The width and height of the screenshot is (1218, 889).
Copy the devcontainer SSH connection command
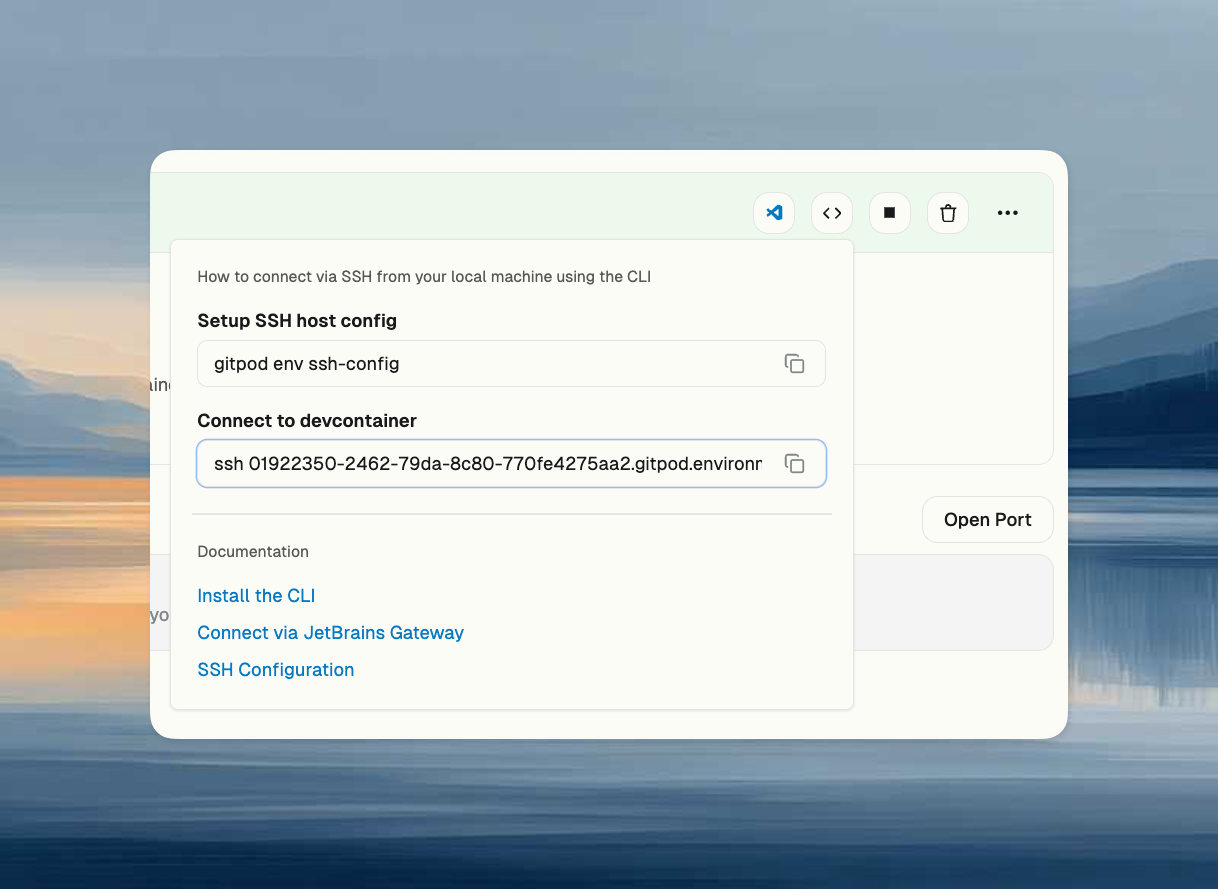tap(795, 463)
